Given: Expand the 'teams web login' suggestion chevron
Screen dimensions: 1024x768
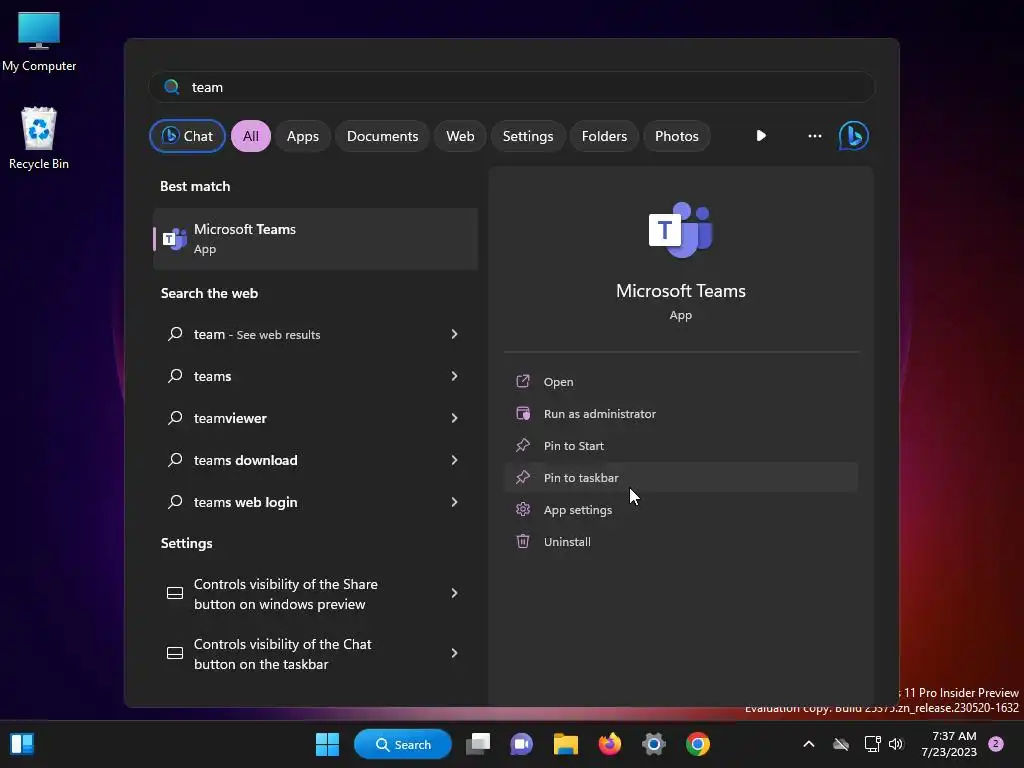Looking at the screenshot, I should [455, 502].
